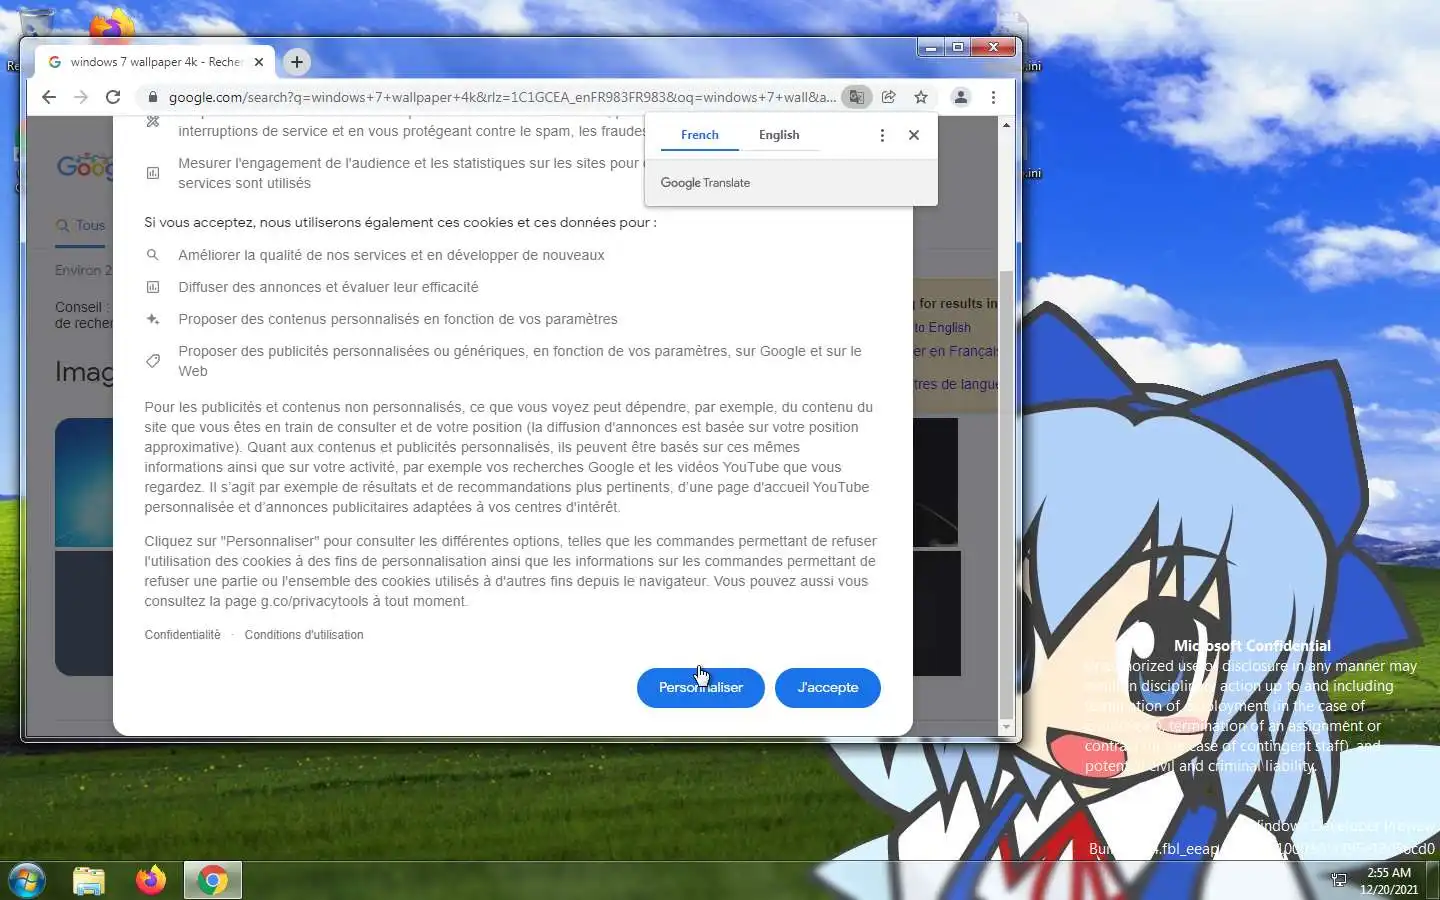
Task: Open a new tab with the plus button
Action: pos(297,62)
